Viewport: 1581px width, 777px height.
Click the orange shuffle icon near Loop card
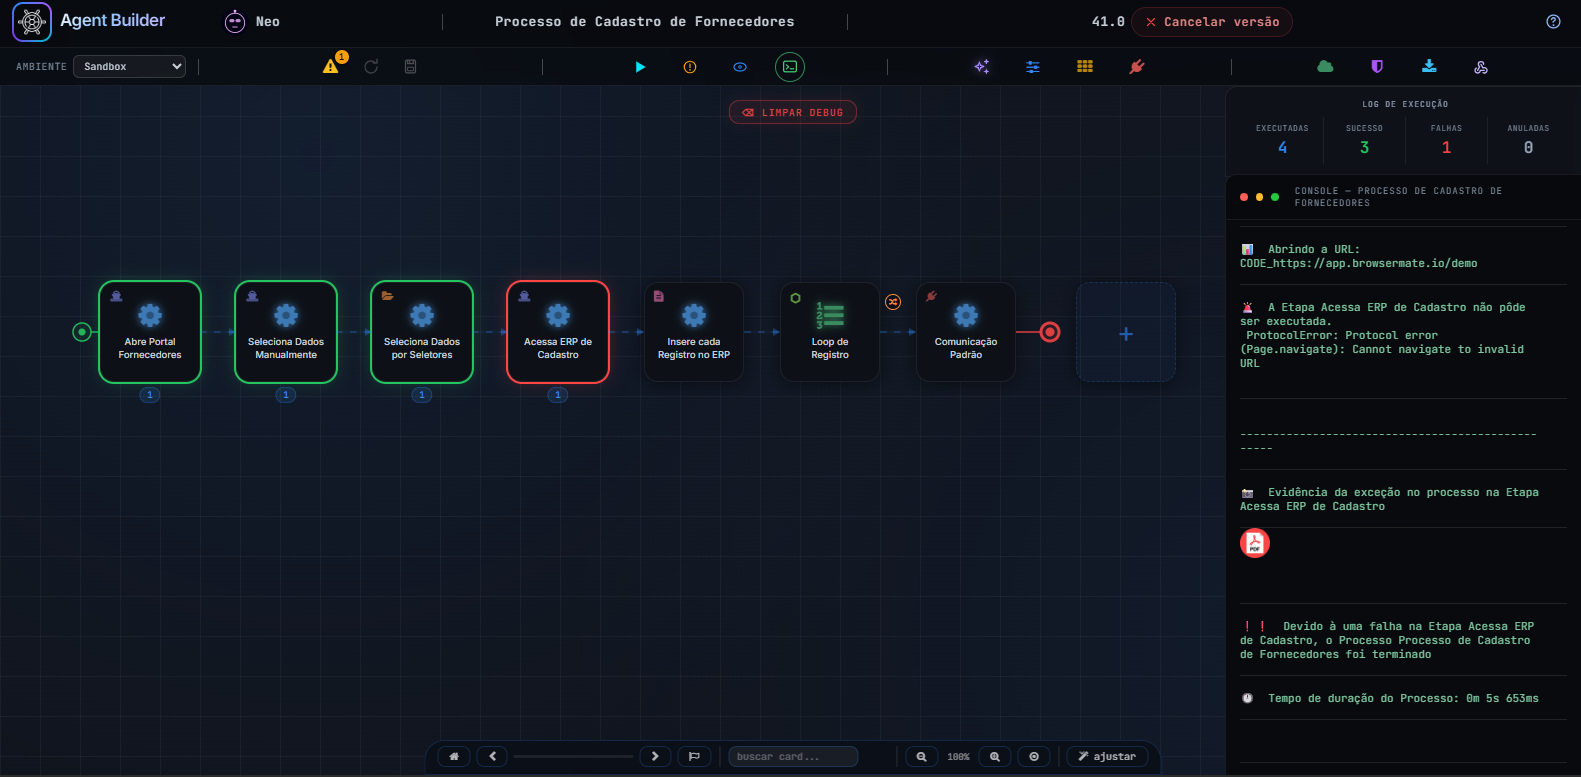893,302
